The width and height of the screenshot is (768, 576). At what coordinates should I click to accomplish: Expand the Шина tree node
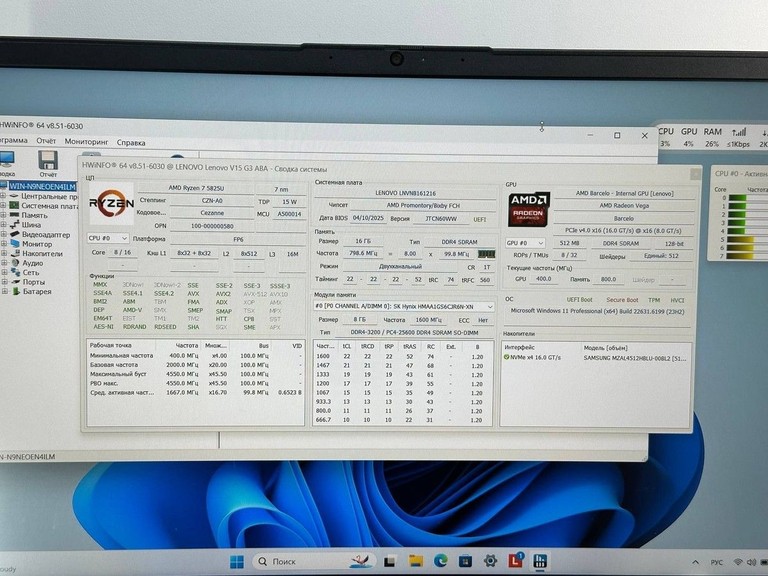coord(3,225)
